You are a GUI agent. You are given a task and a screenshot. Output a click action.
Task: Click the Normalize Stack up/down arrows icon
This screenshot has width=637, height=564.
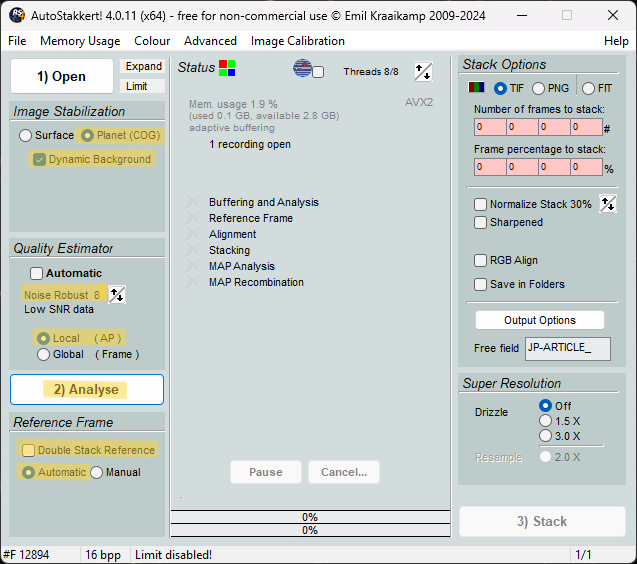coord(608,204)
